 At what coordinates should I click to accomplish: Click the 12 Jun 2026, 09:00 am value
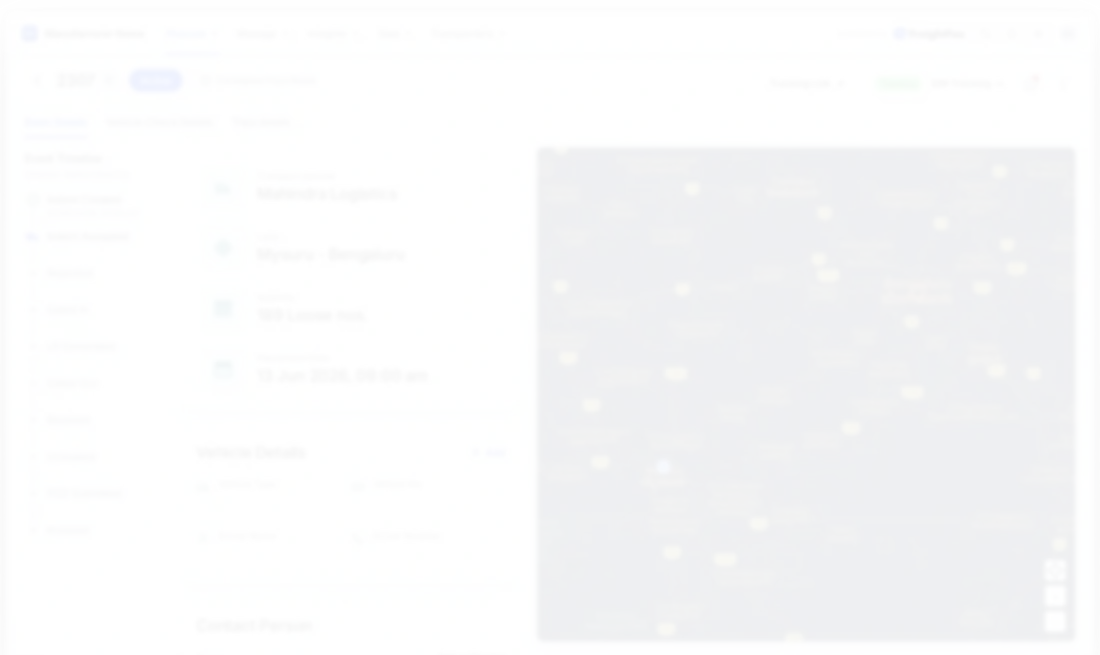(x=342, y=376)
